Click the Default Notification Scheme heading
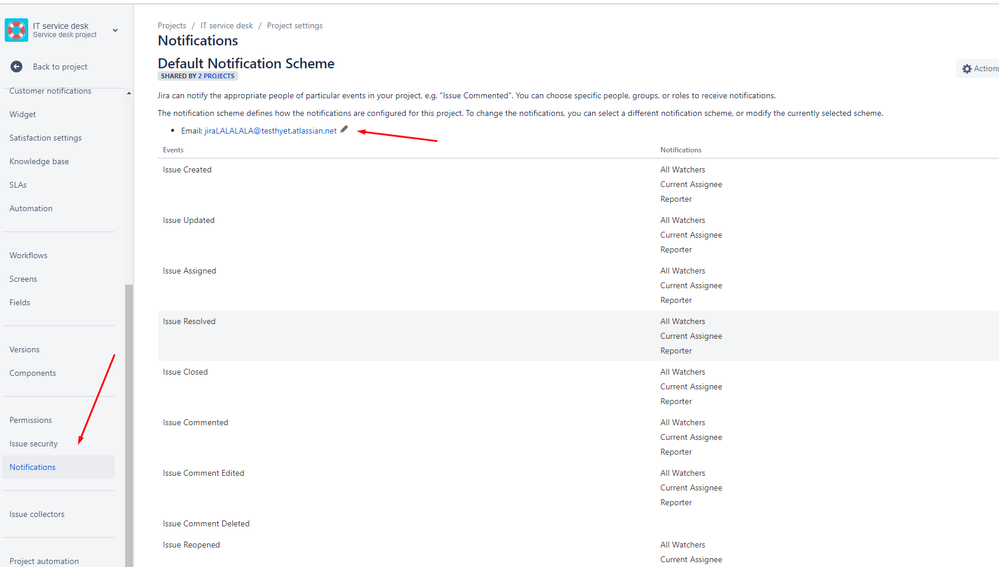Image resolution: width=999 pixels, height=567 pixels. (x=246, y=64)
